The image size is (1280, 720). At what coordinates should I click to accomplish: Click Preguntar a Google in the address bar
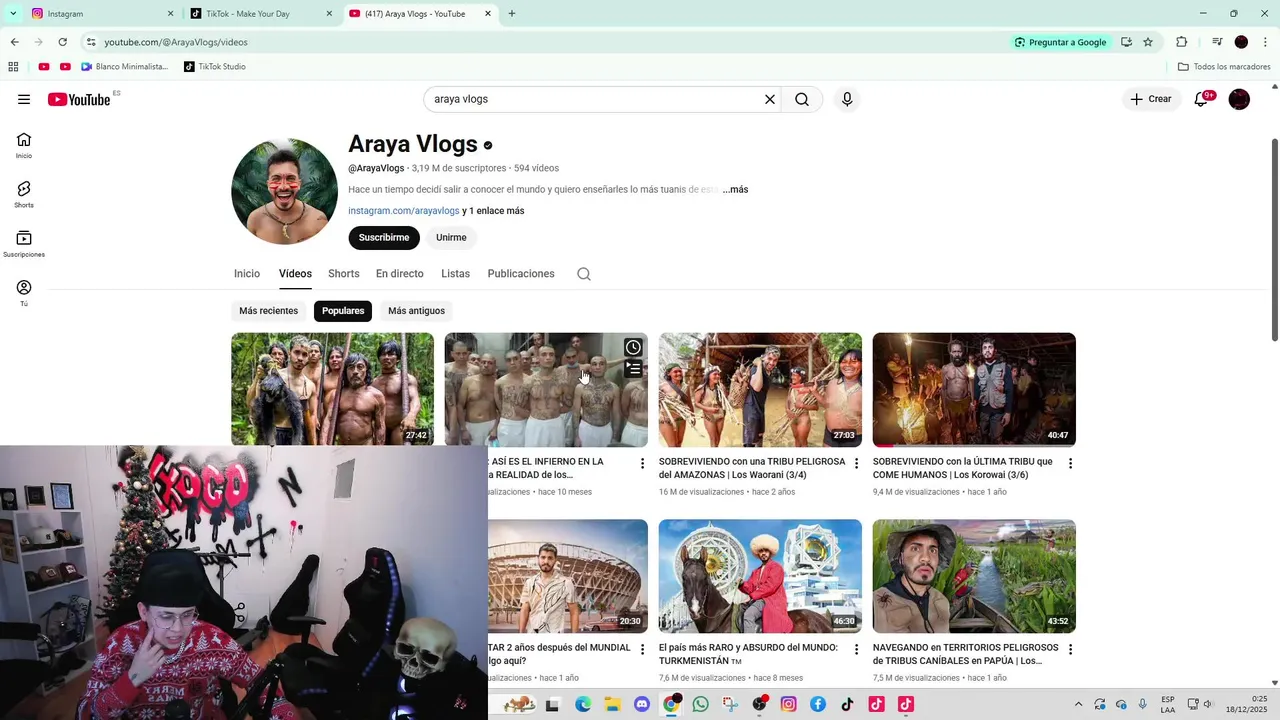point(1060,42)
